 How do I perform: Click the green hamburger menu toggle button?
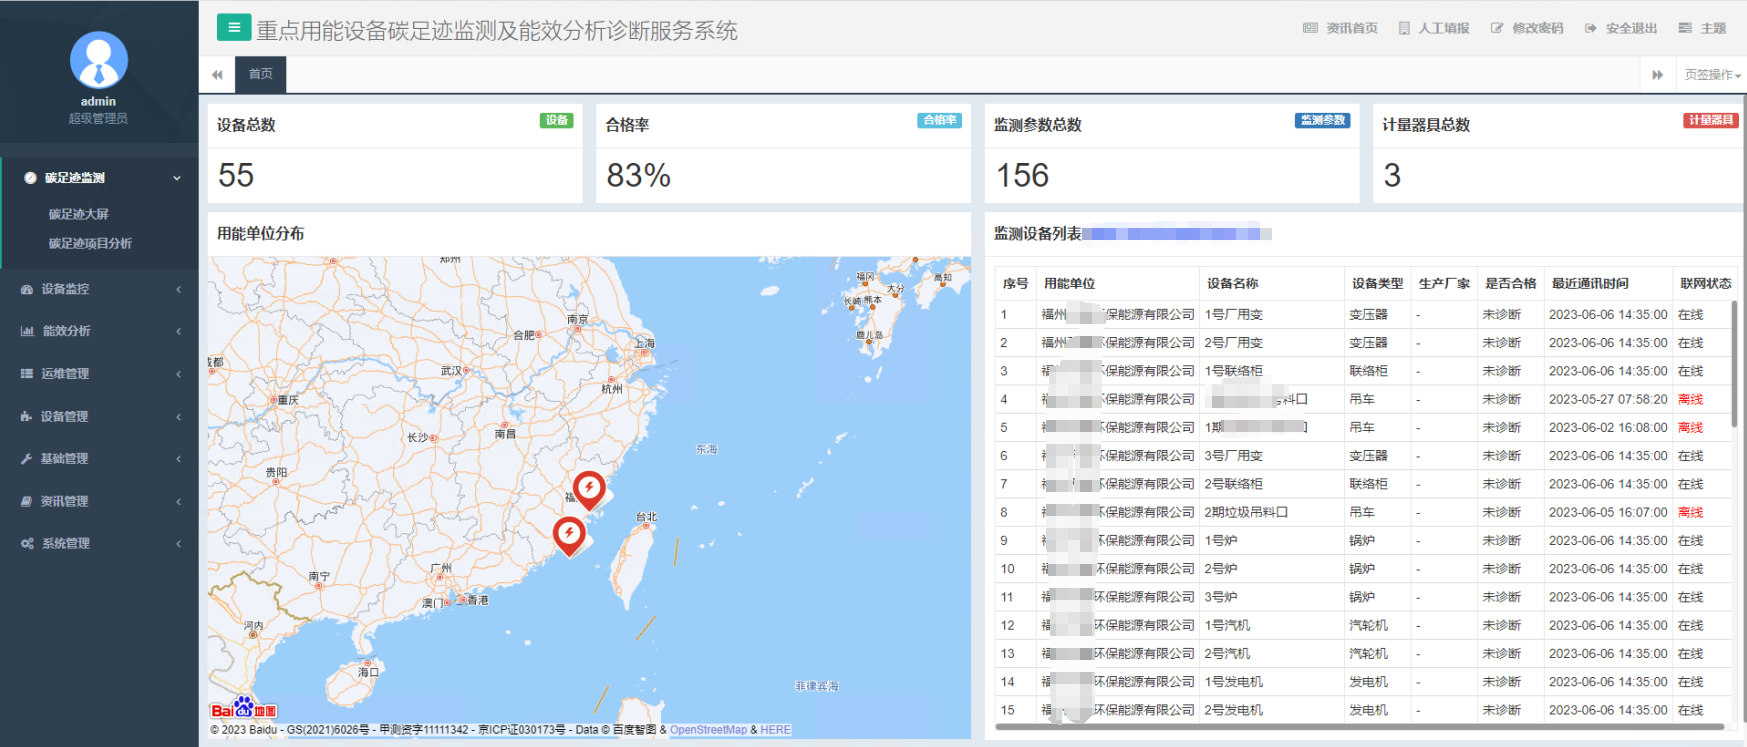tap(234, 28)
